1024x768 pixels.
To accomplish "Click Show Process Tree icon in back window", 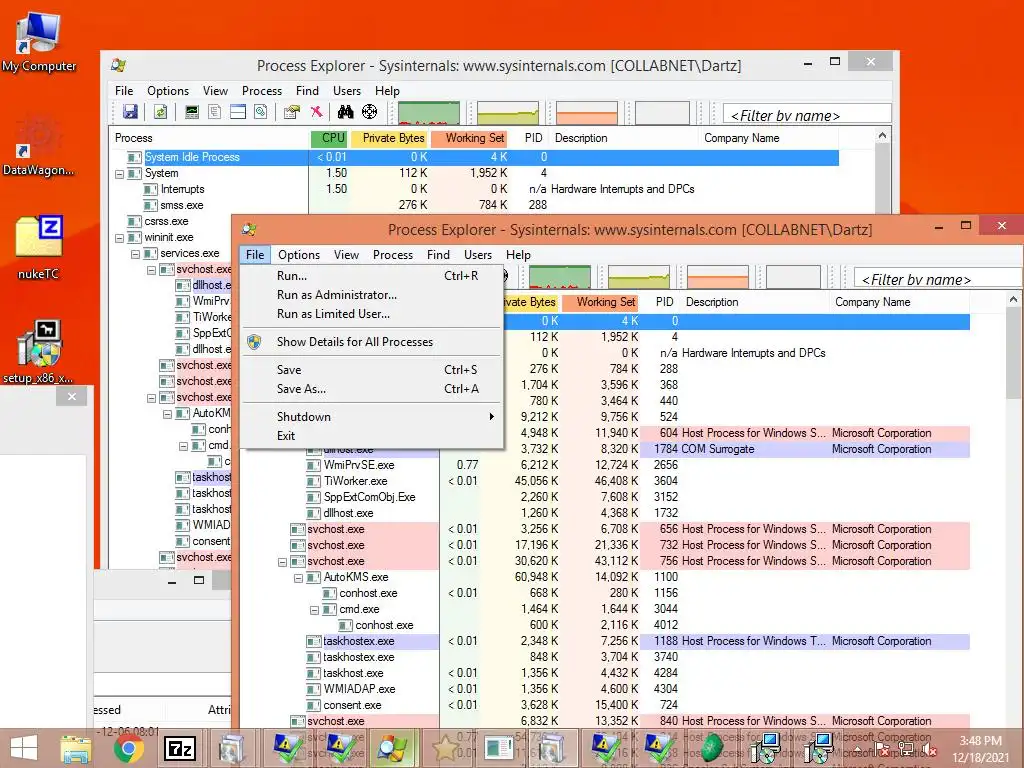I will pyautogui.click(x=214, y=112).
